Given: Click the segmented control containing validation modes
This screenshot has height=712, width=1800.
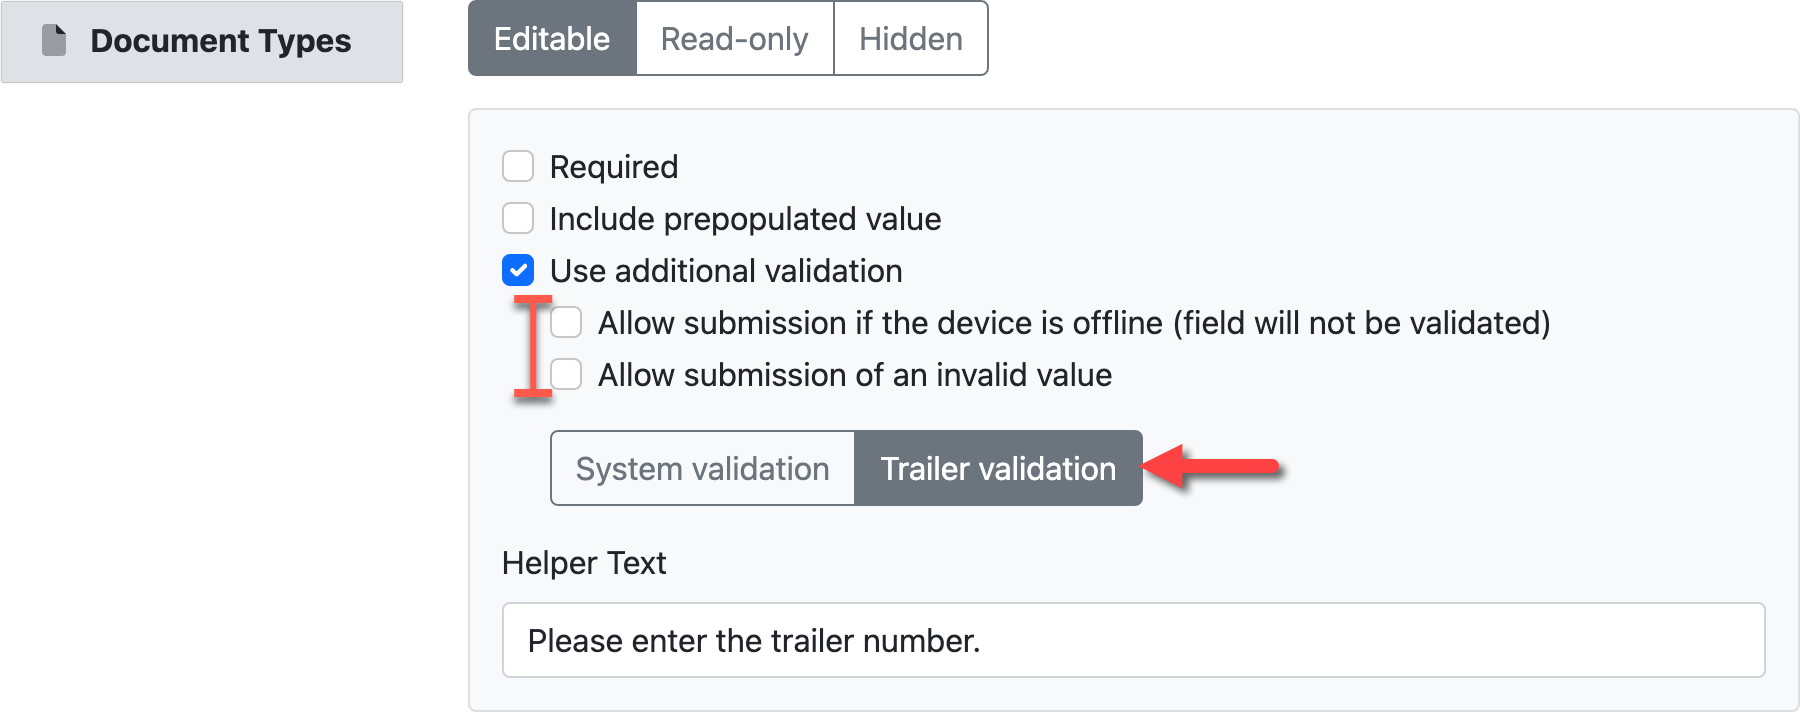Looking at the screenshot, I should 845,468.
